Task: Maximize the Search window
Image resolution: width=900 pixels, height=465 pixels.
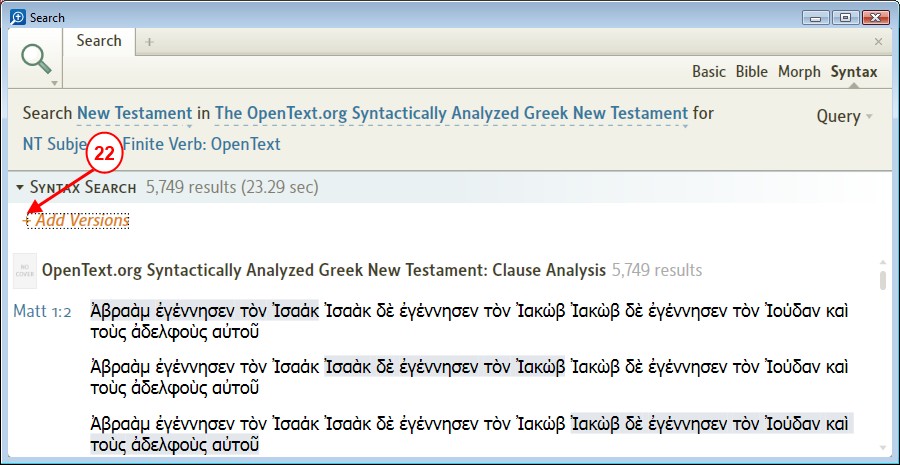Action: pos(845,18)
